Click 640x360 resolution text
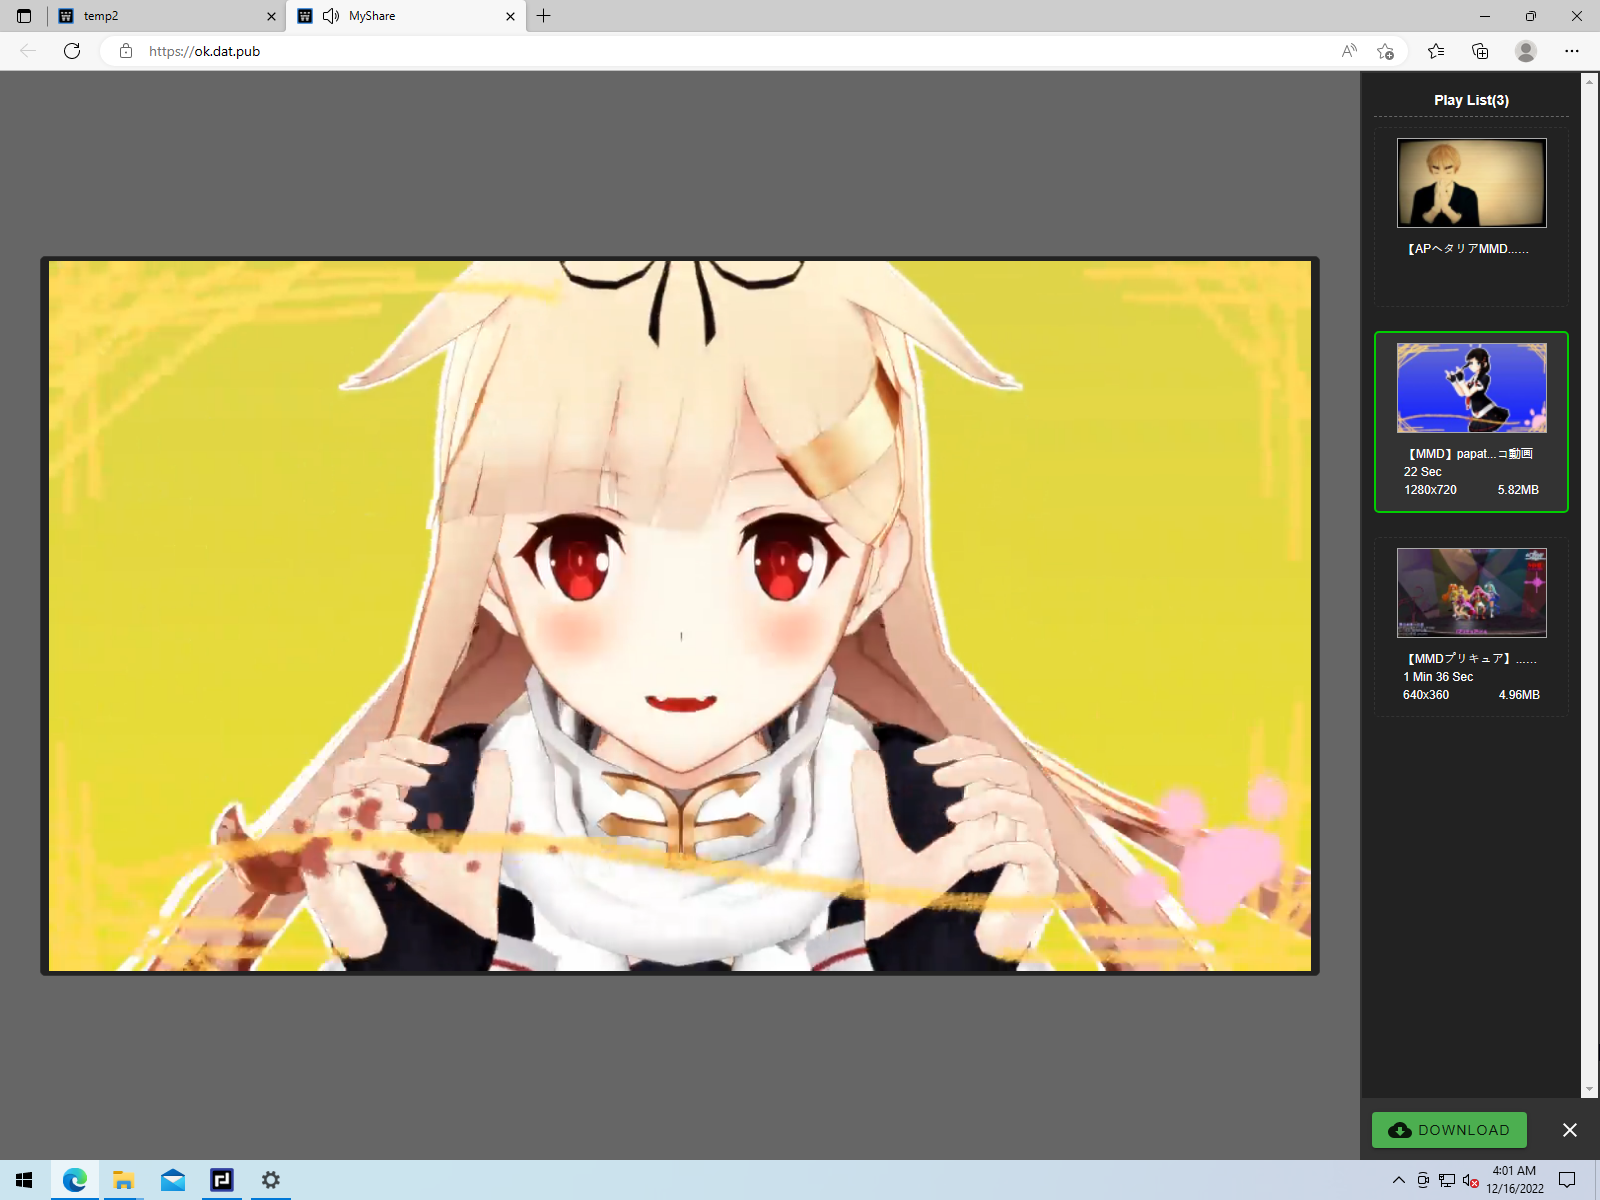Screen dimensions: 1600x1200 point(1426,695)
